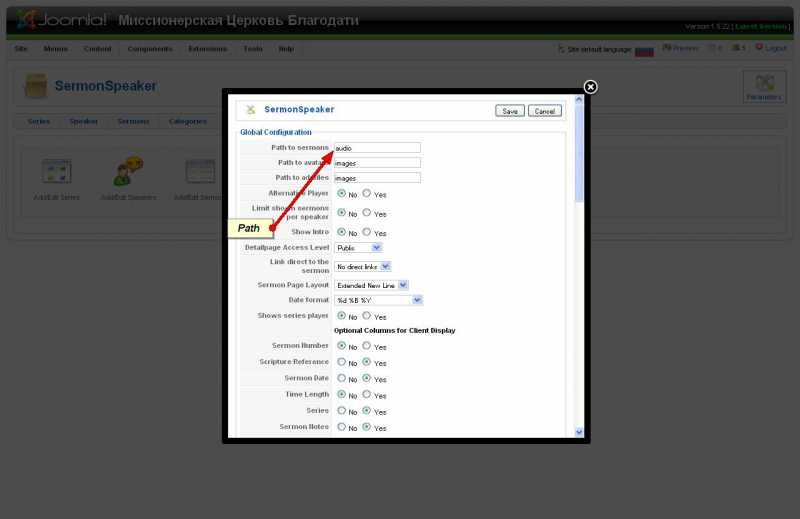Close the modal with the X button
Screen dimensions: 800x519
click(x=590, y=87)
